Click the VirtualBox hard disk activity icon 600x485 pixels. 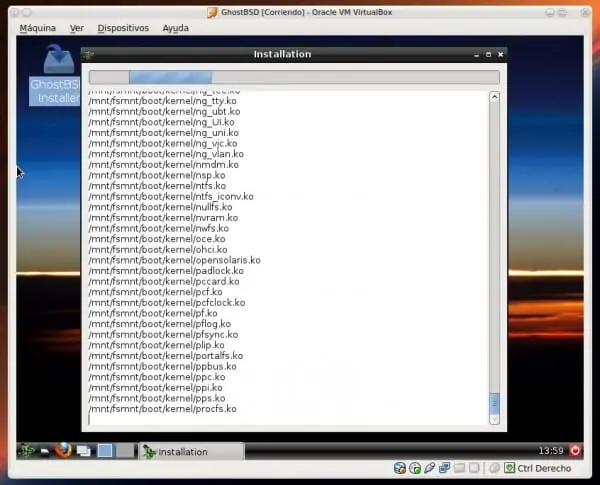[399, 468]
